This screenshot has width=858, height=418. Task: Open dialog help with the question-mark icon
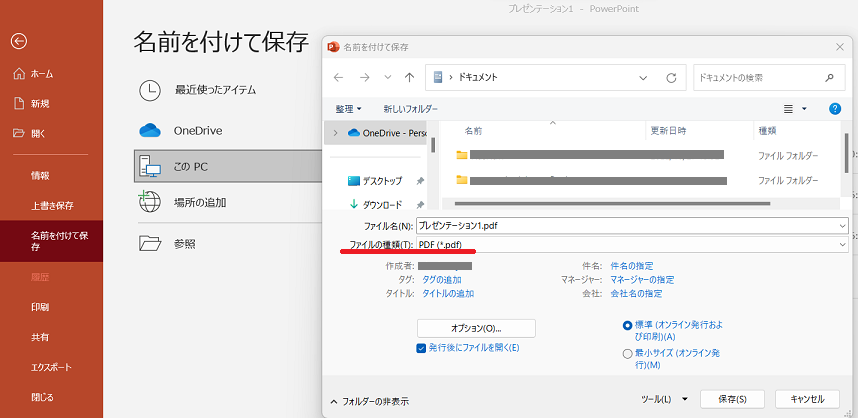point(835,109)
